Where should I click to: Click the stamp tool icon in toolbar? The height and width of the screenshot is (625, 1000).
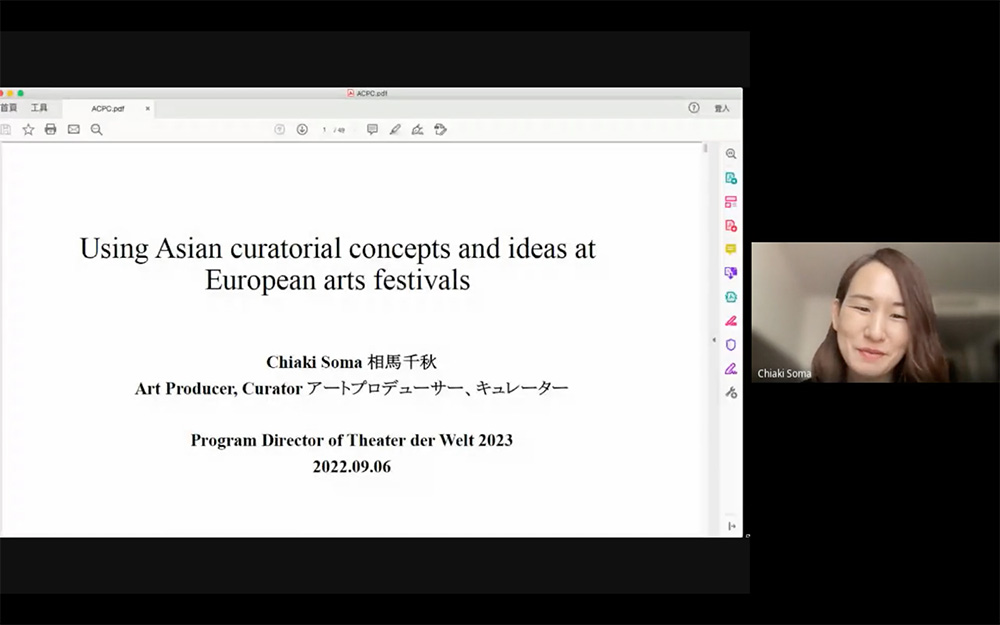tap(440, 129)
